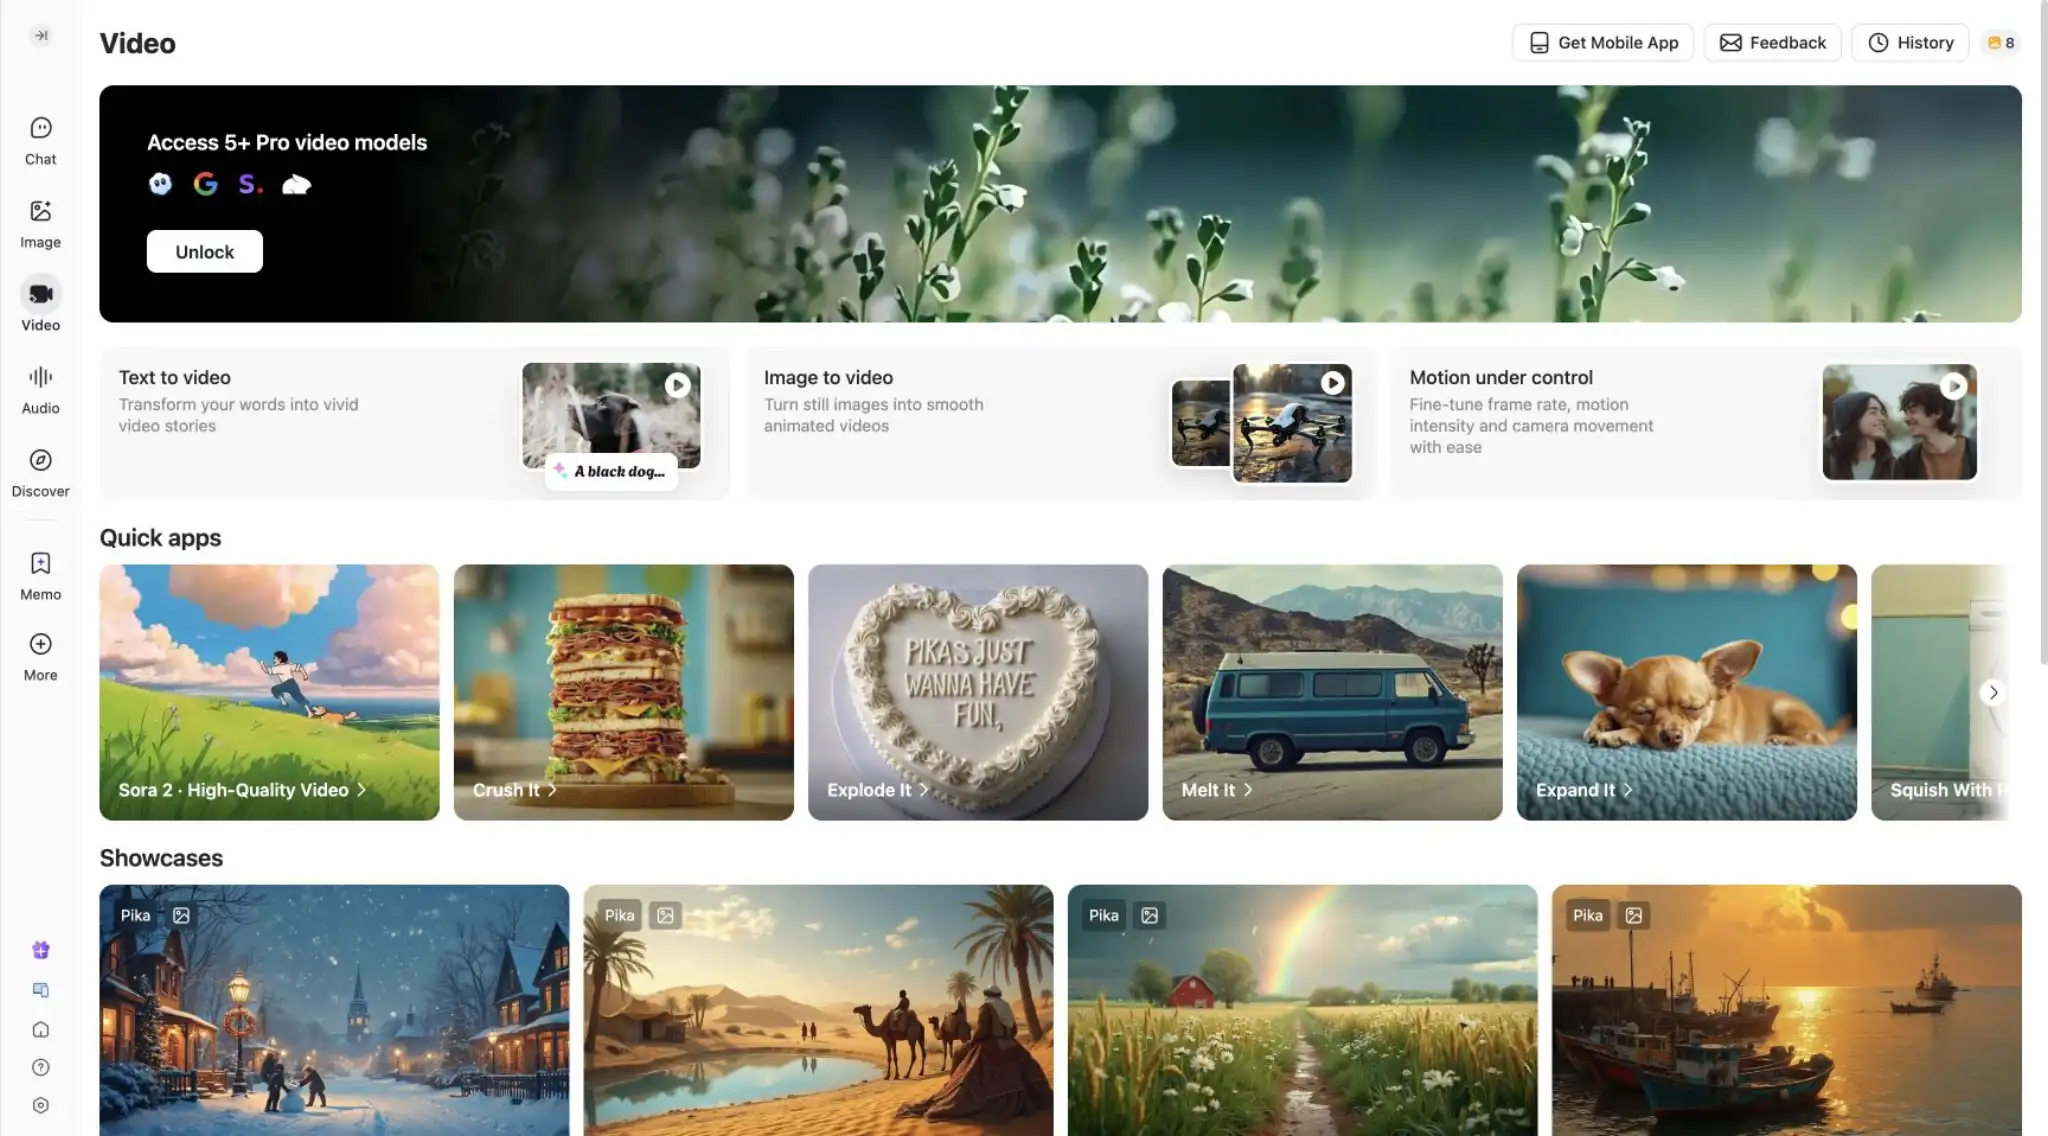Click the 'A black dog...' prompt chip

[611, 472]
